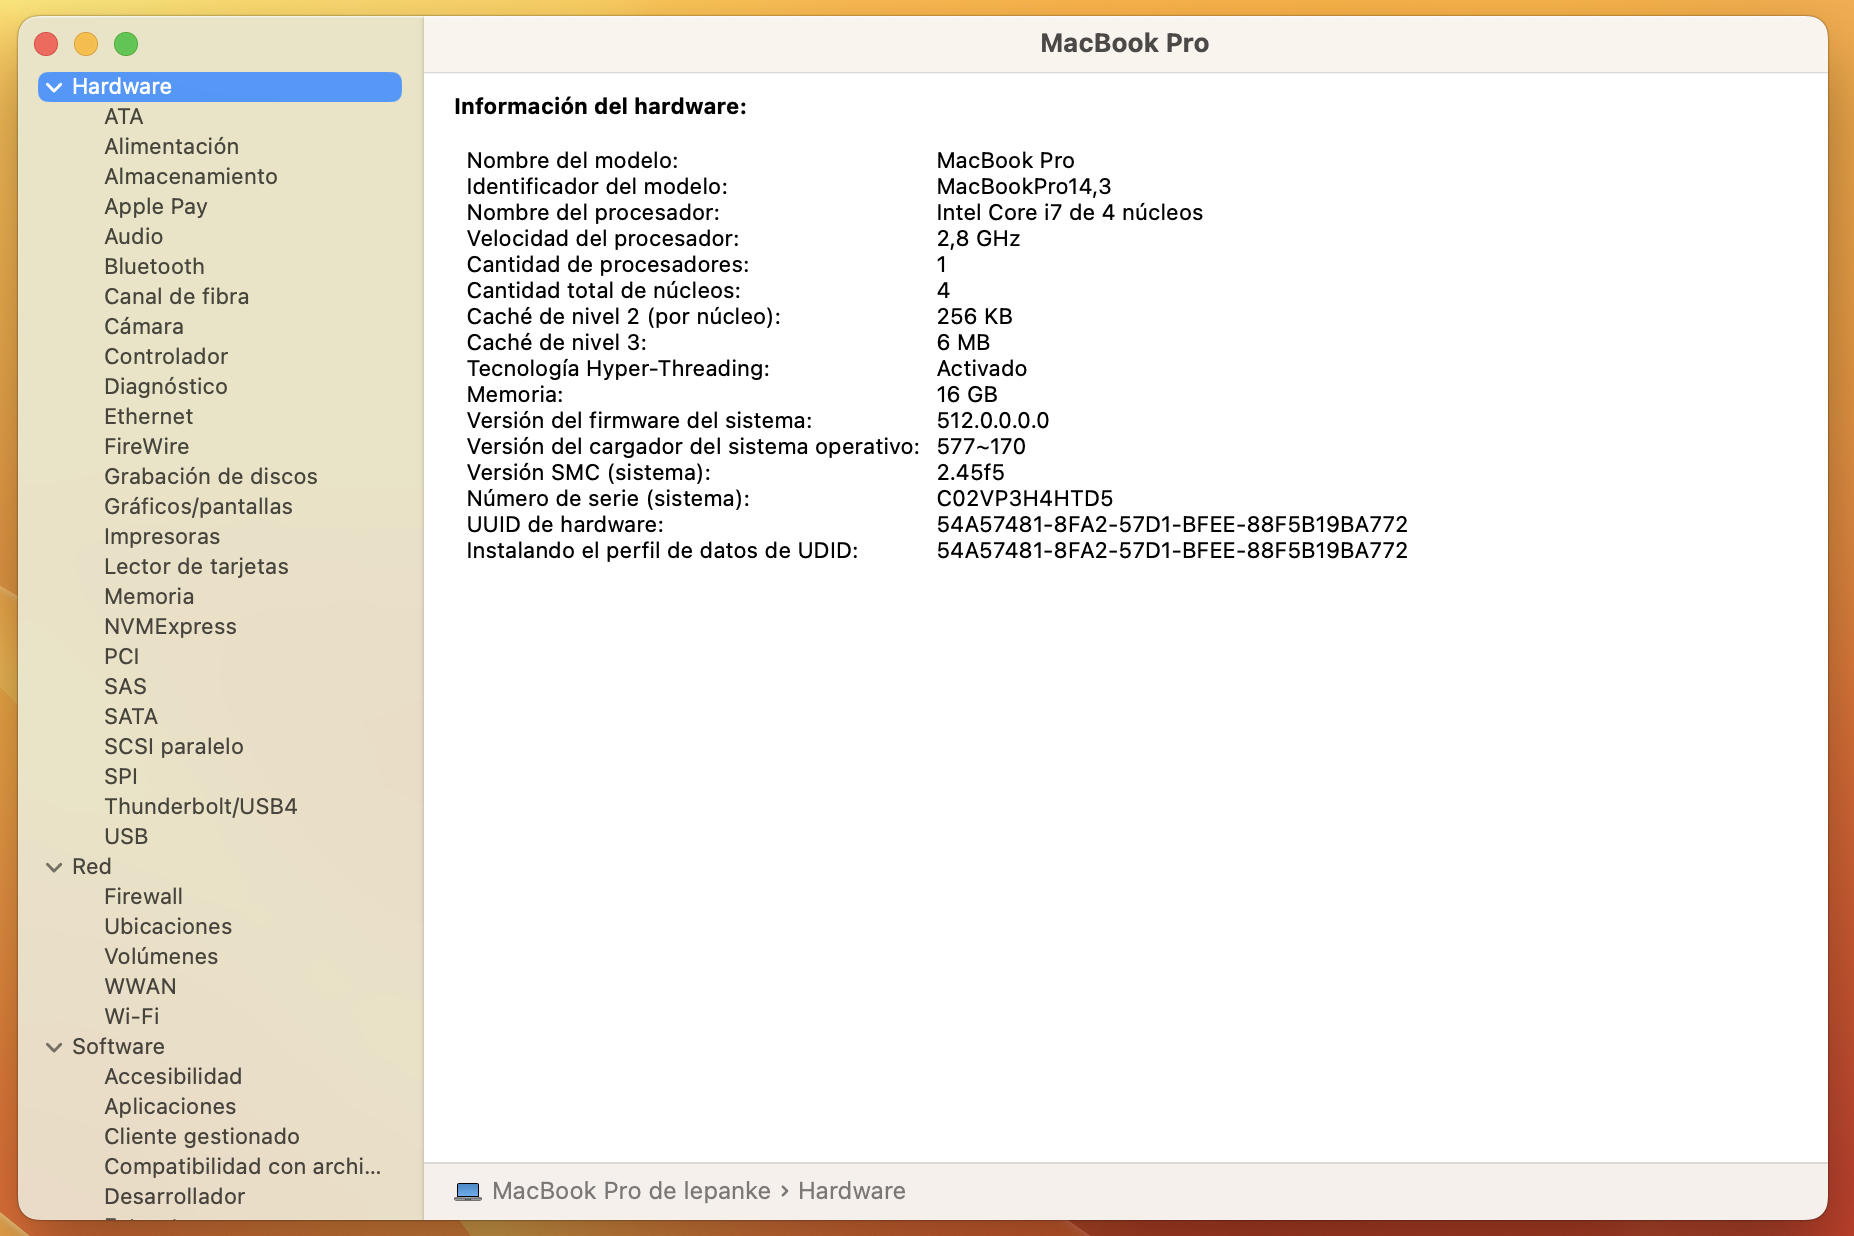Click the 16 GB memory value
Screen dimensions: 1854x1236
pos(967,394)
